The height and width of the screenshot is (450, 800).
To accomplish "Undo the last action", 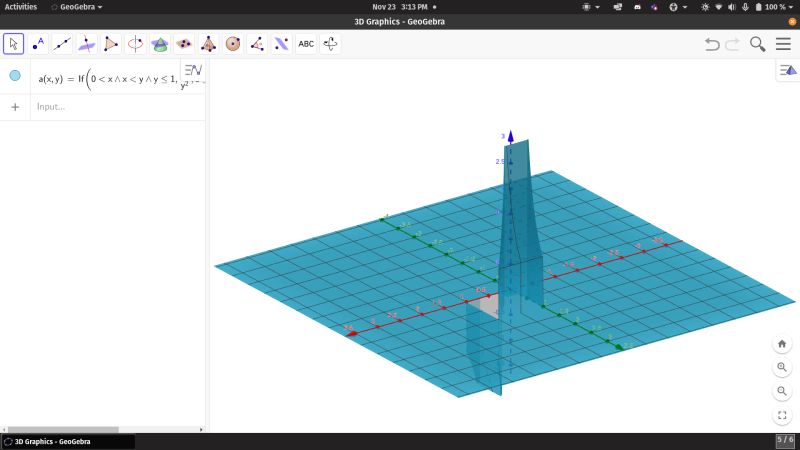I will [x=712, y=44].
